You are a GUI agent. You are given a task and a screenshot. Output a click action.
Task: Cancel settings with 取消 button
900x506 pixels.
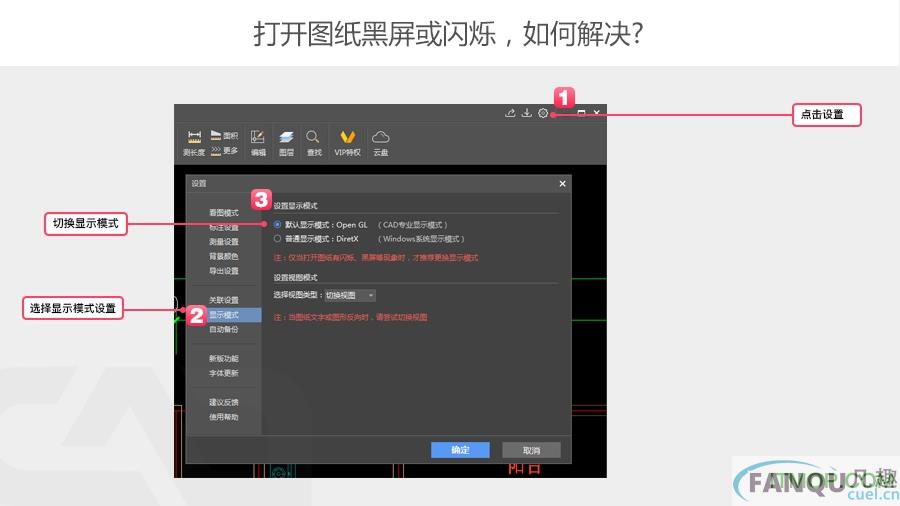[532, 450]
